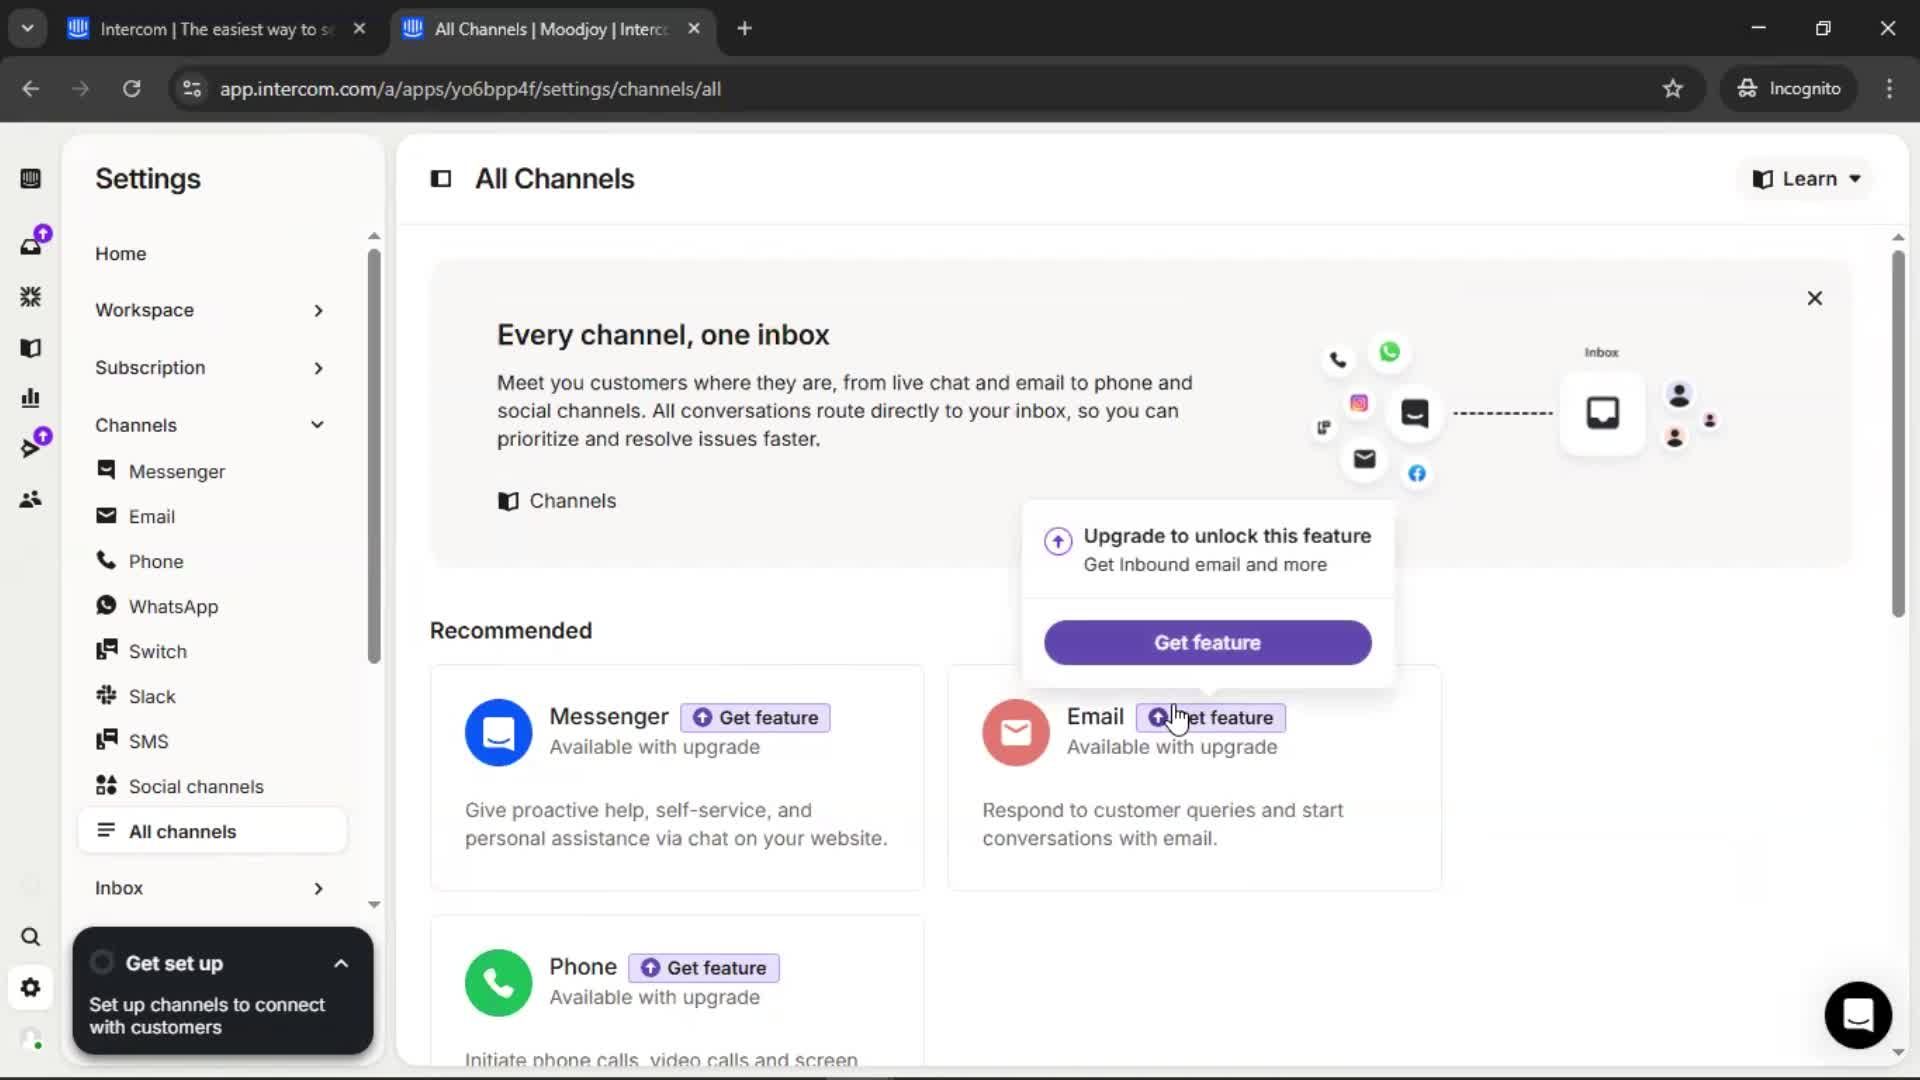Close the banner with the X icon
Image resolution: width=1920 pixels, height=1080 pixels.
pyautogui.click(x=1815, y=298)
